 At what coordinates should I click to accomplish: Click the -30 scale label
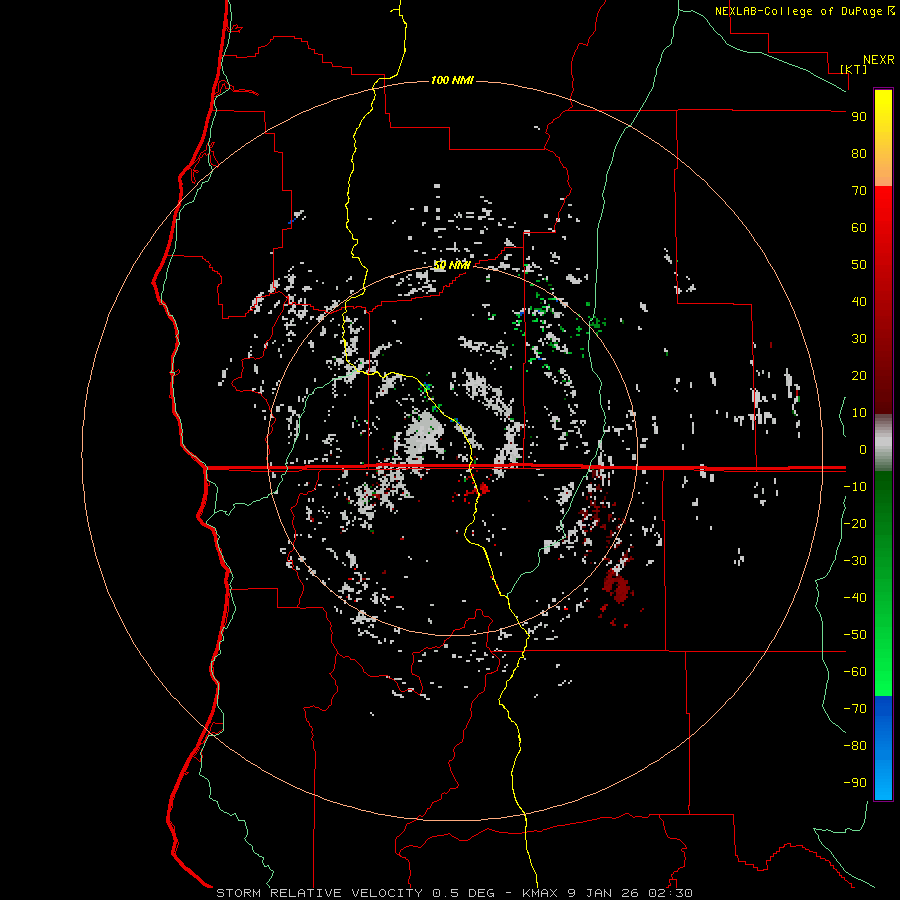pyautogui.click(x=855, y=561)
